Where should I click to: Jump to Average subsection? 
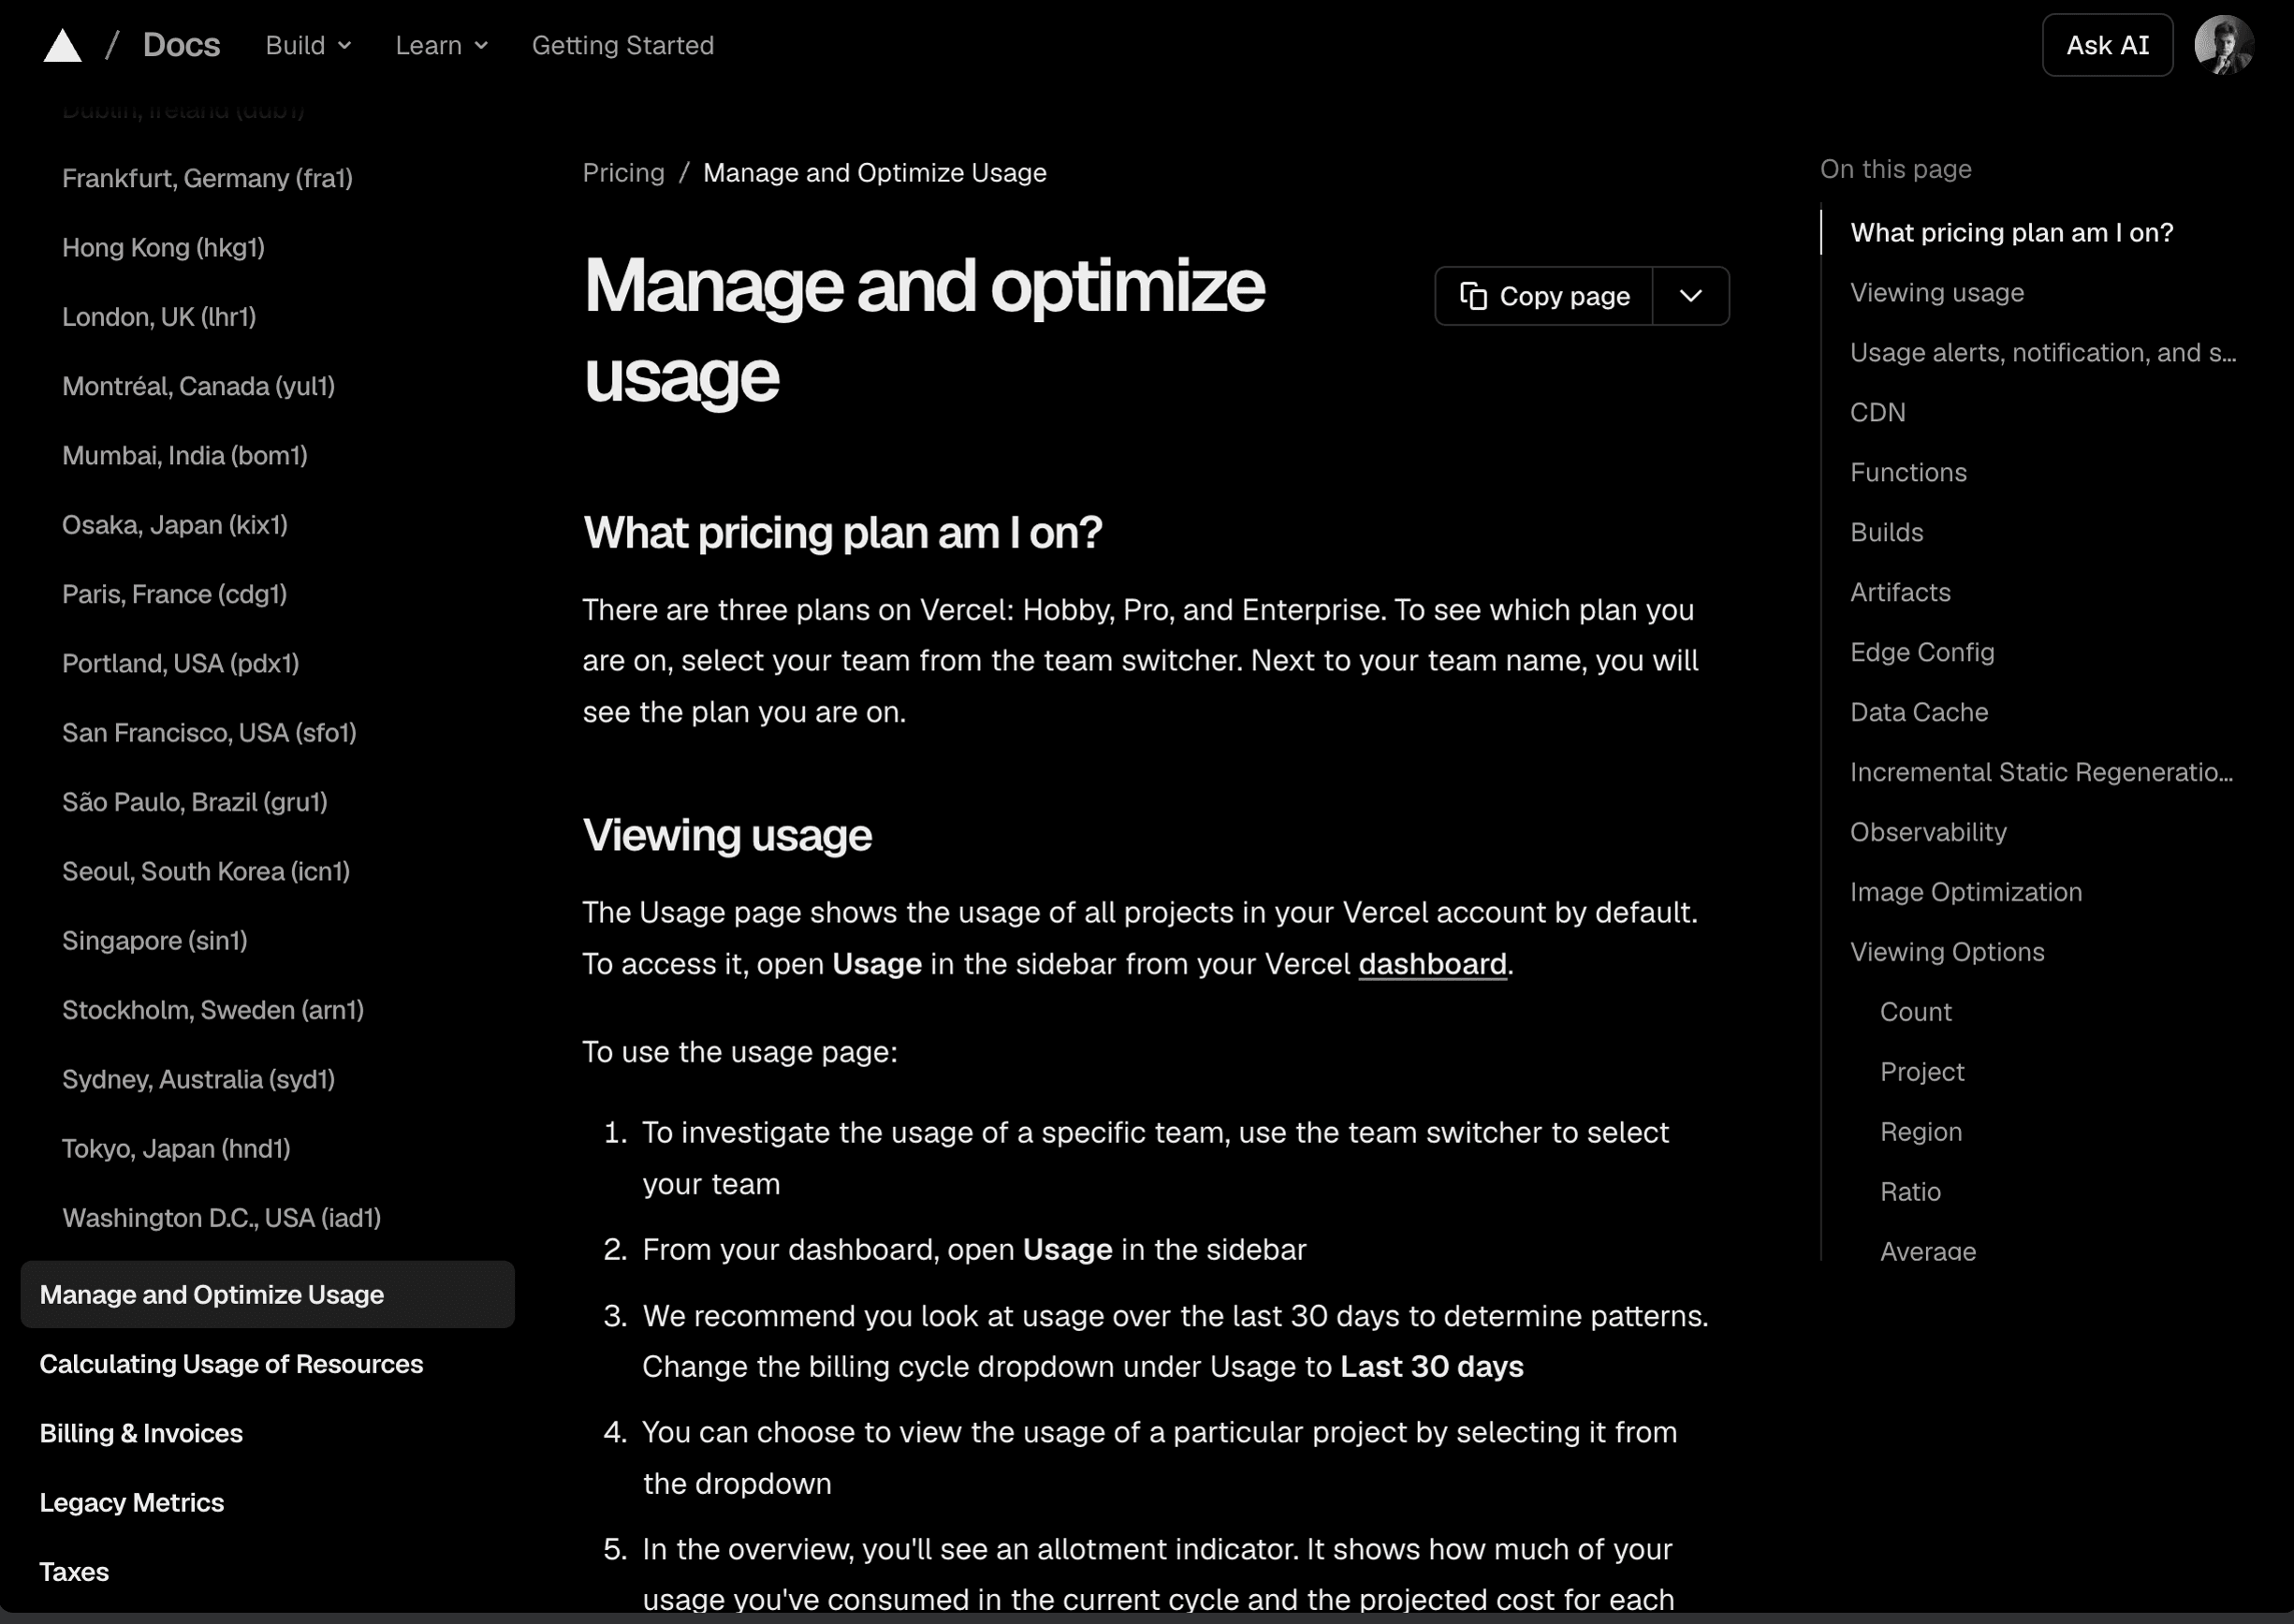coord(1928,1250)
